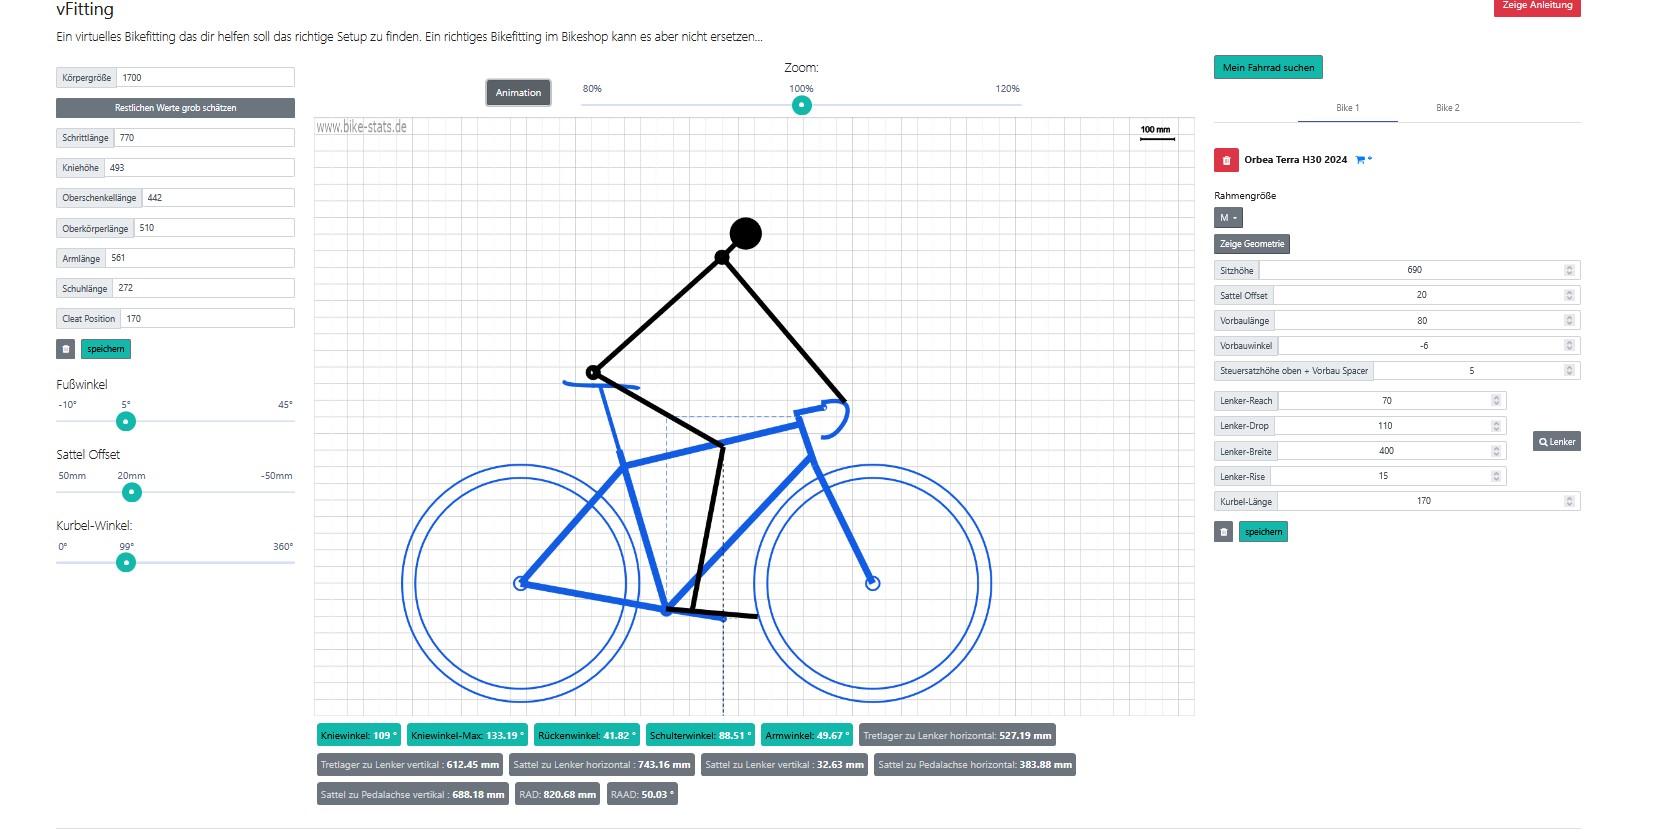
Task: Click the Lenker-Drop spinner arrows
Action: [x=1496, y=426]
